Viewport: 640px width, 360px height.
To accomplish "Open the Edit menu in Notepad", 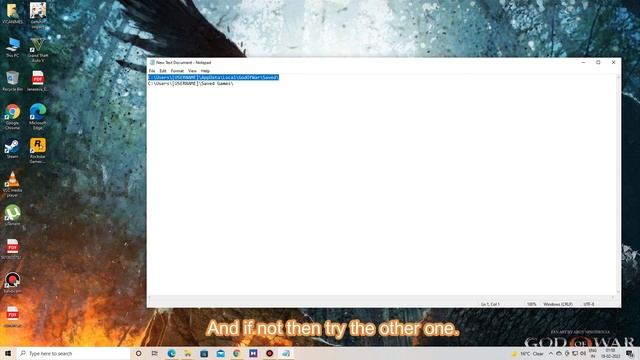I will pos(163,71).
